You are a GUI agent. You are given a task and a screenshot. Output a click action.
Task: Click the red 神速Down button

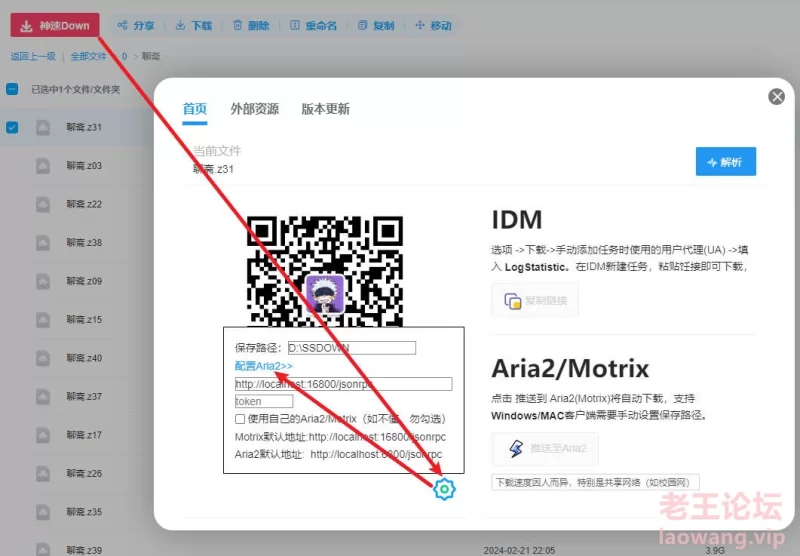click(x=55, y=26)
